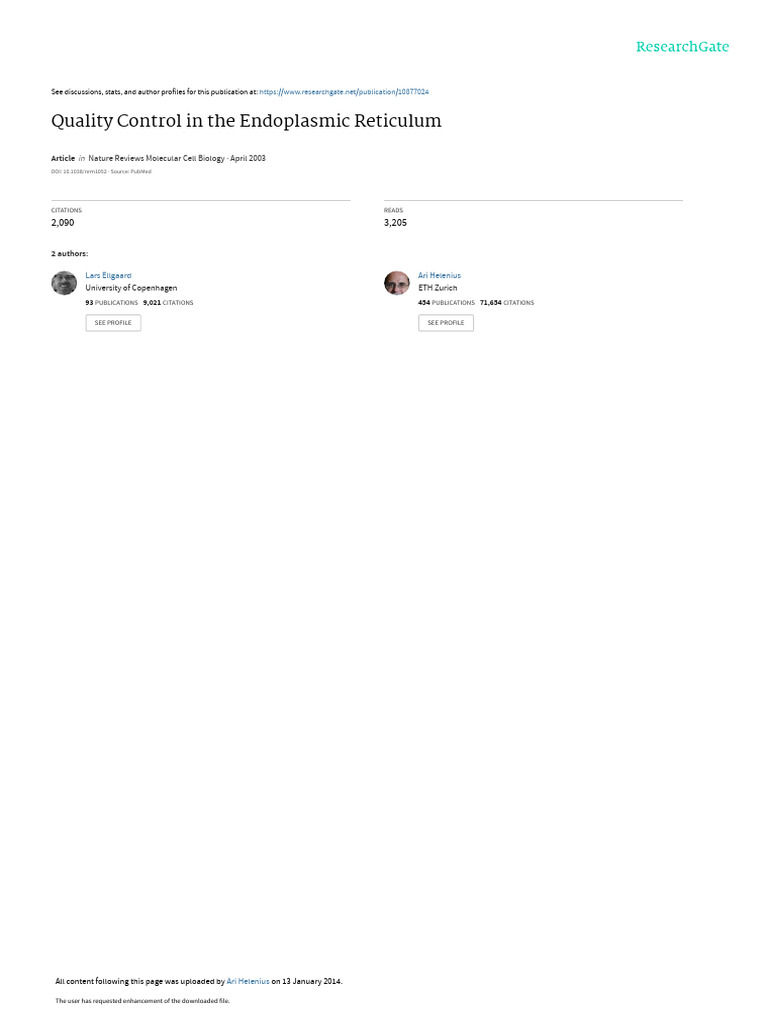
Task: Click SEE PROFILE button under Lars Ellgaard
Action: [113, 323]
